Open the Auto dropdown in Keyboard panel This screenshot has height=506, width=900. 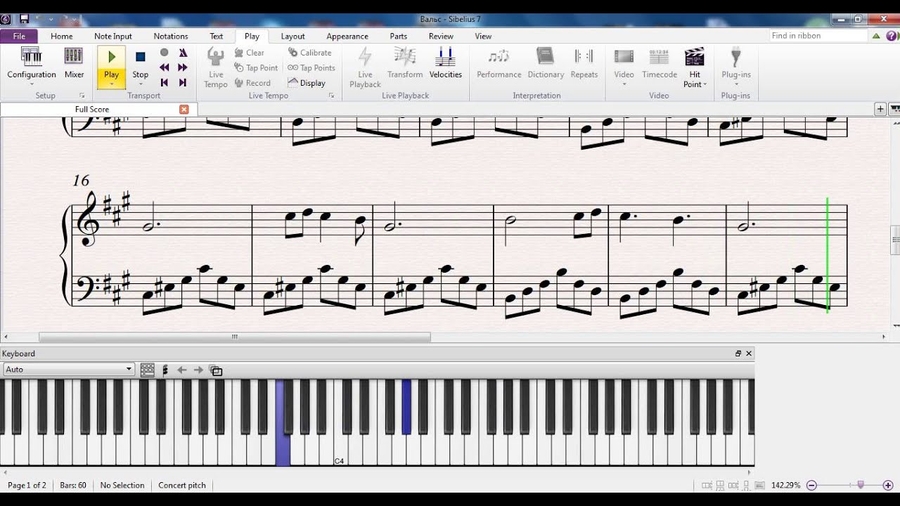point(68,370)
